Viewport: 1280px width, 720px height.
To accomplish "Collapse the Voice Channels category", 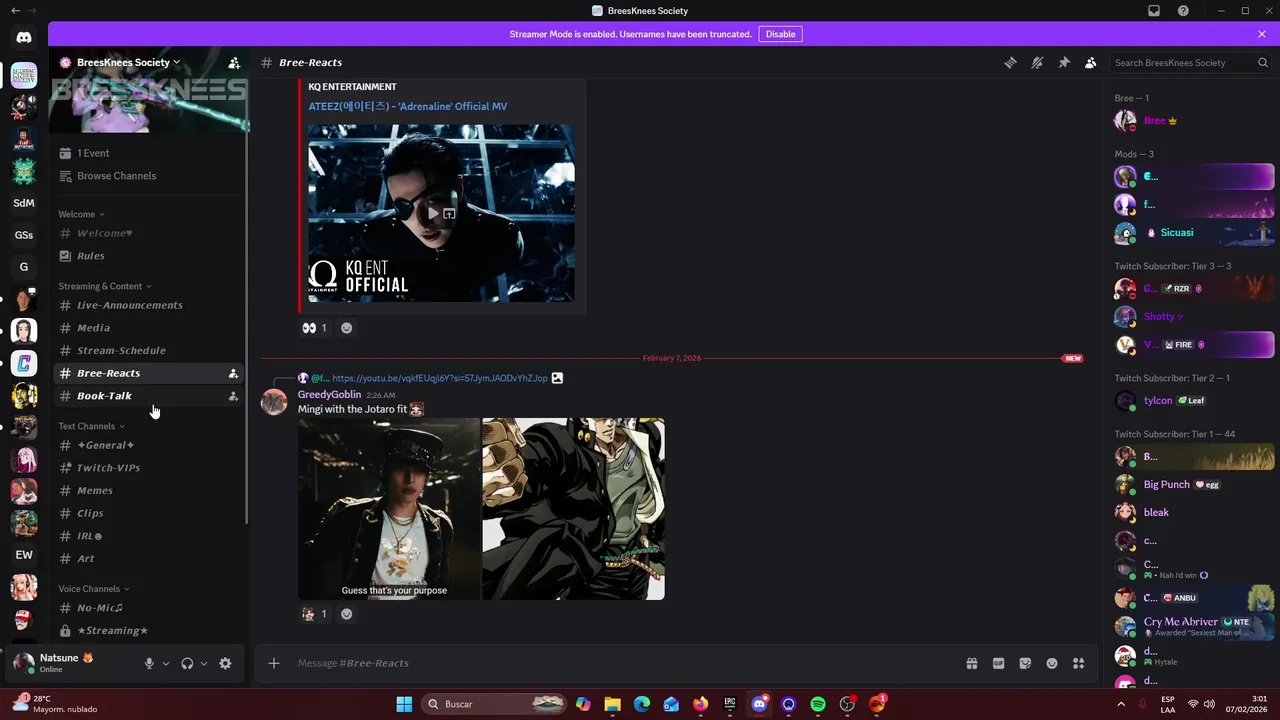I will [x=94, y=589].
